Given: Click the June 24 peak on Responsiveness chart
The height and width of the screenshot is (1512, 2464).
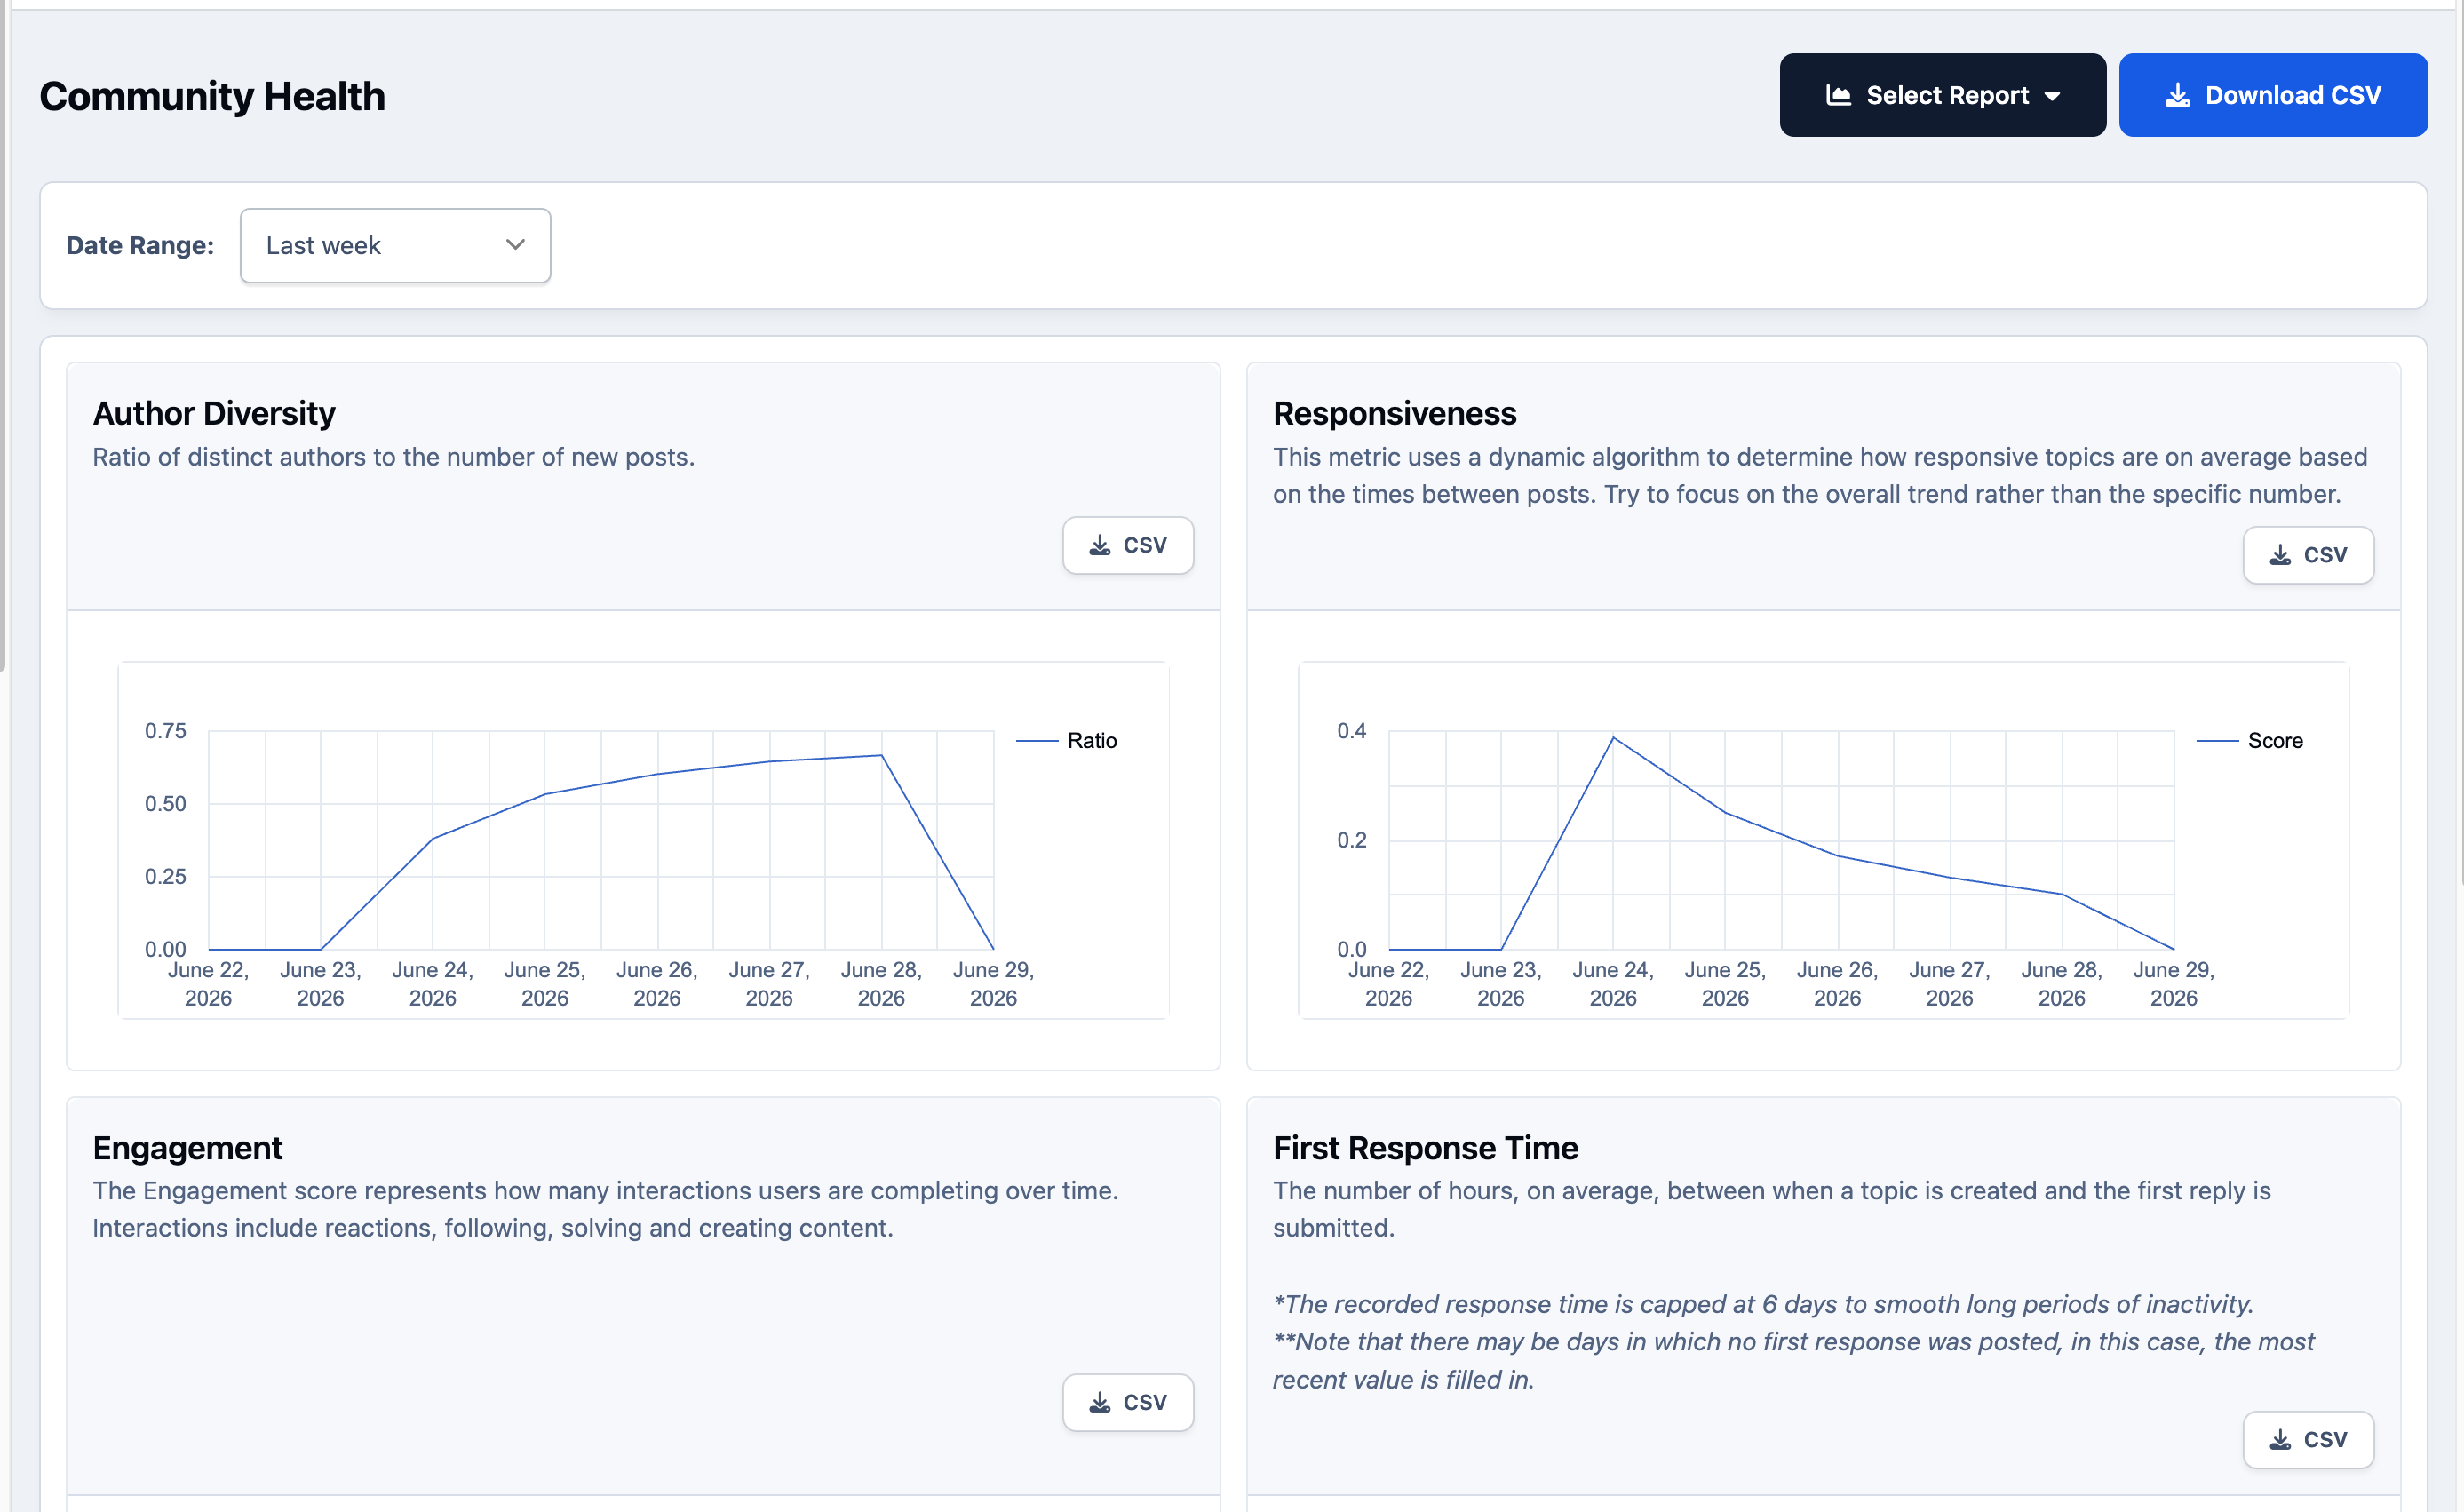Looking at the screenshot, I should pos(1613,737).
